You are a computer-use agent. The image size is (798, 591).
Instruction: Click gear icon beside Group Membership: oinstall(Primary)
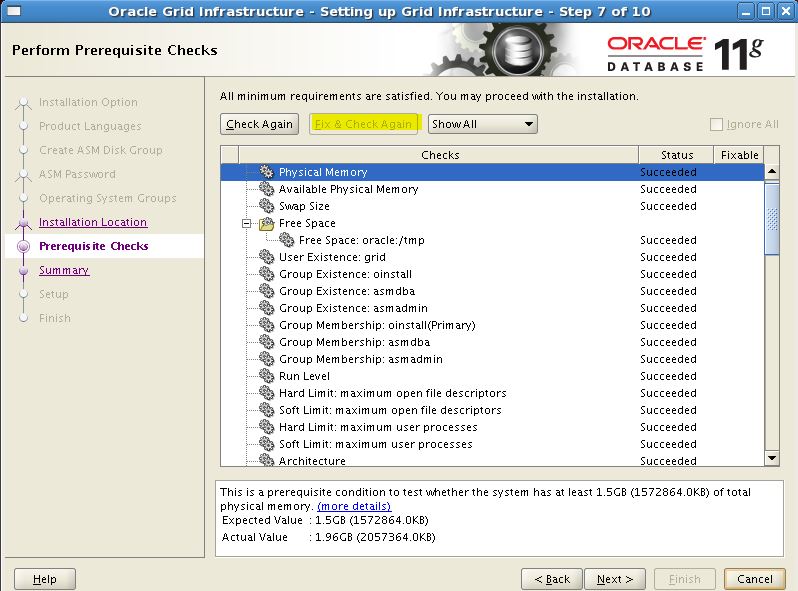point(266,325)
